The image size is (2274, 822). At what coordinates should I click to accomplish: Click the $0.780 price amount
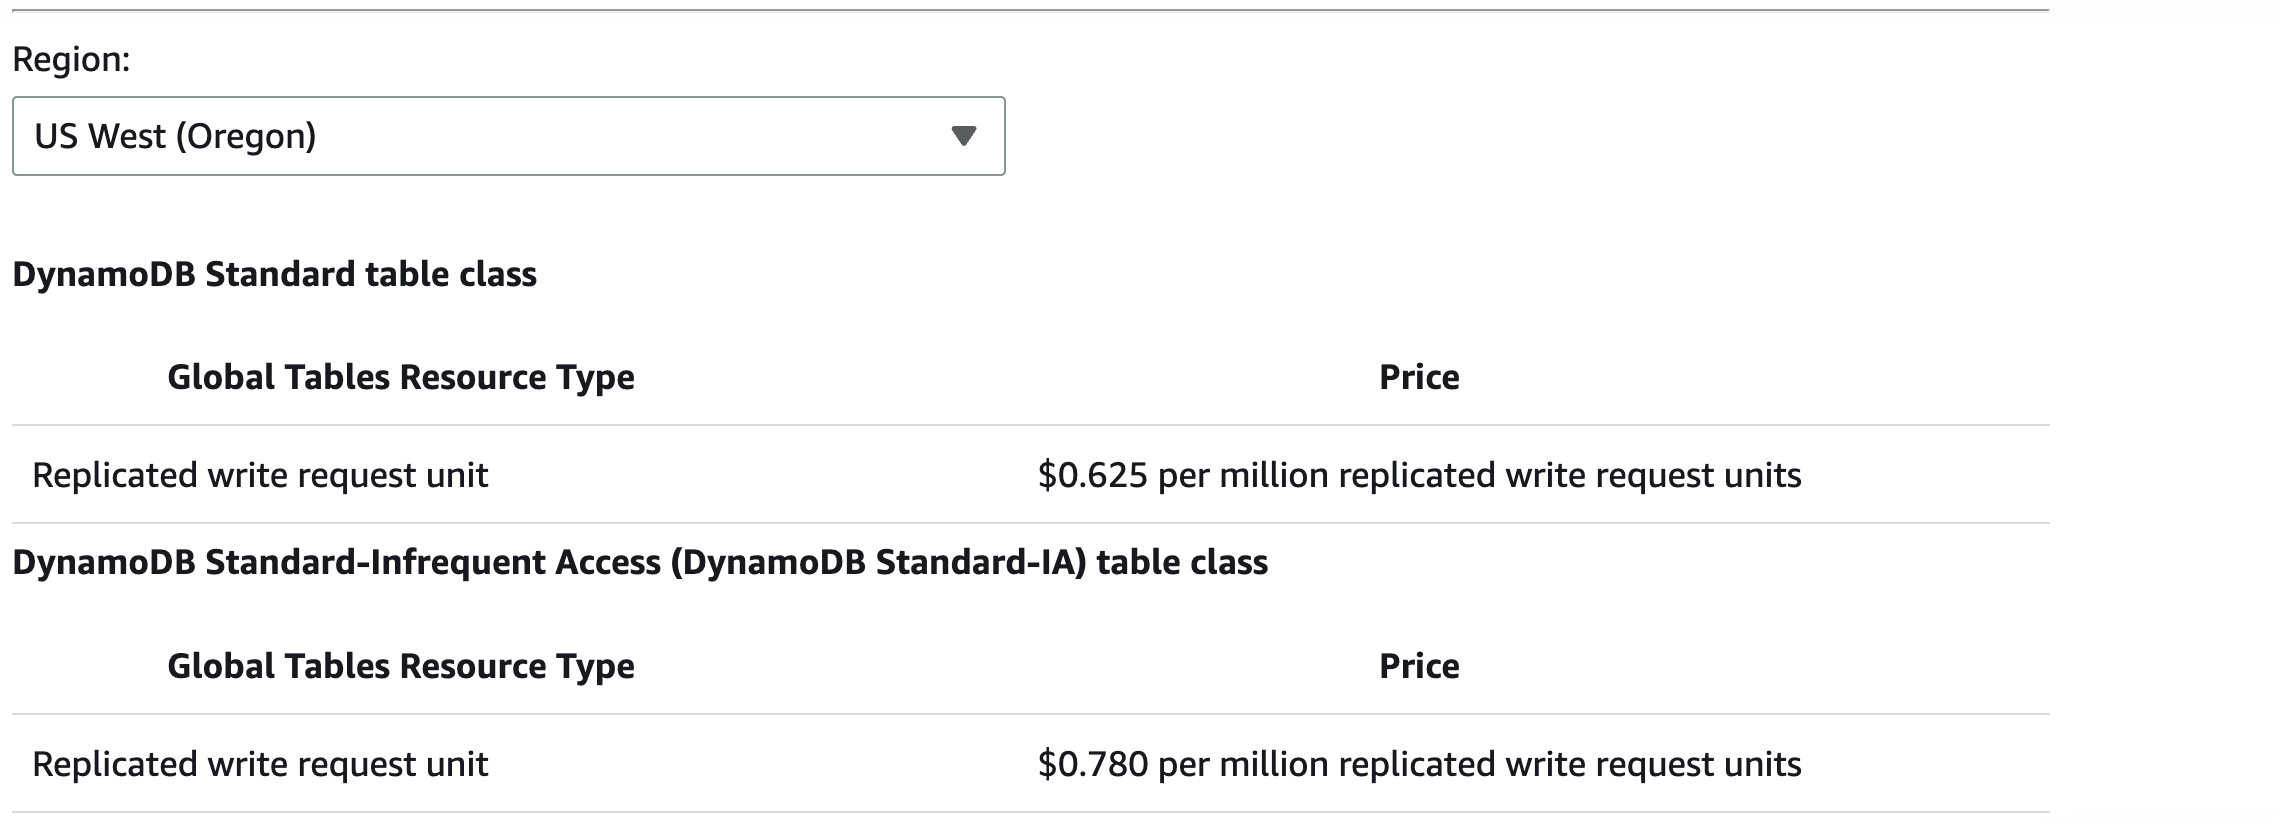1092,764
